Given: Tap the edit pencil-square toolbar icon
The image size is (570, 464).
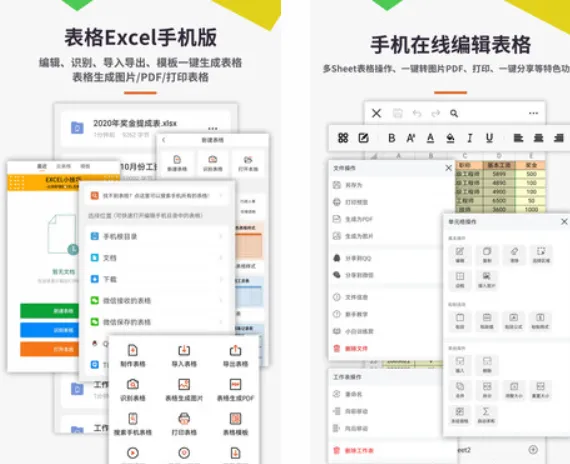Looking at the screenshot, I should tap(364, 138).
